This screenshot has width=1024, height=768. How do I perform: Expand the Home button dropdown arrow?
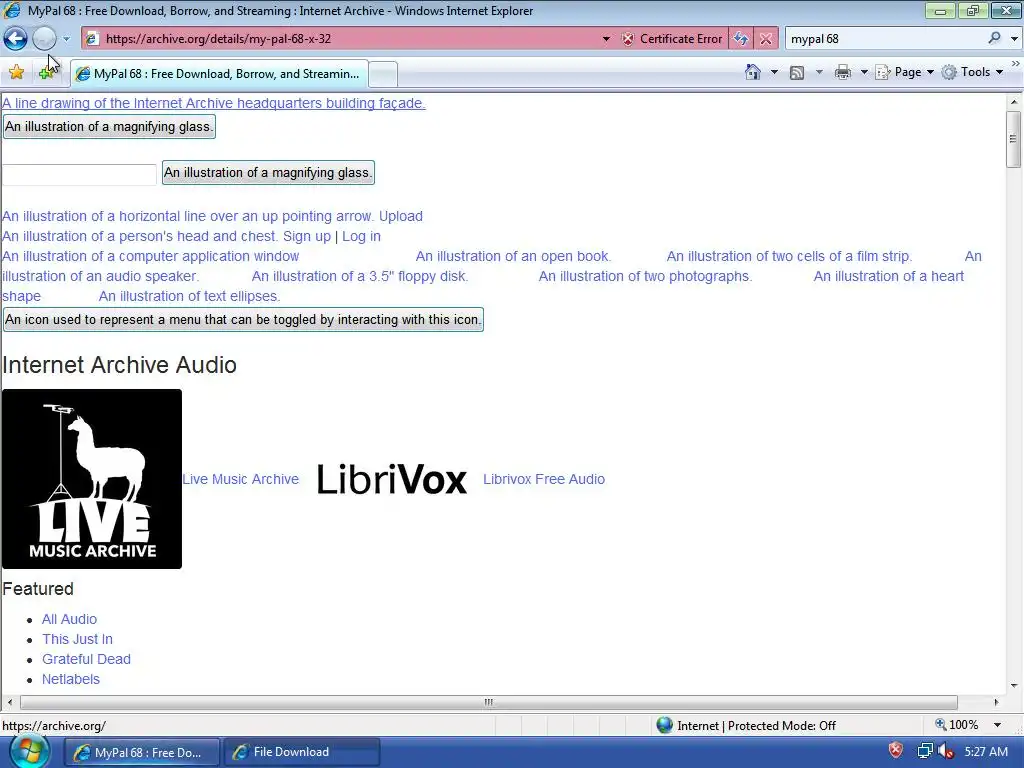point(774,72)
